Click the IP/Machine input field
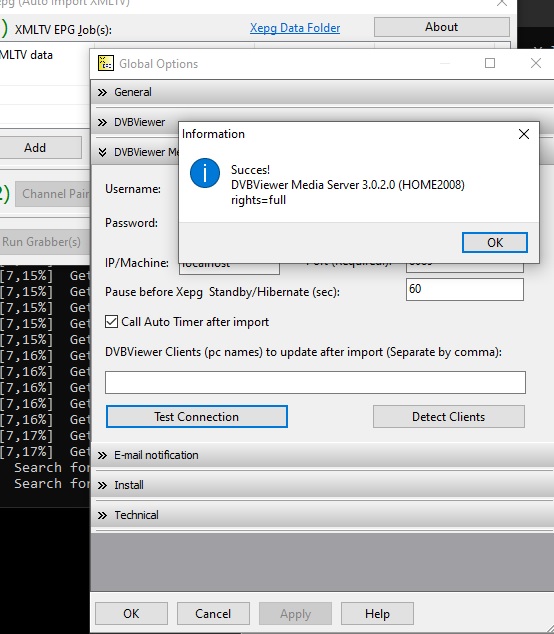Viewport: 554px width, 634px height. (229, 268)
